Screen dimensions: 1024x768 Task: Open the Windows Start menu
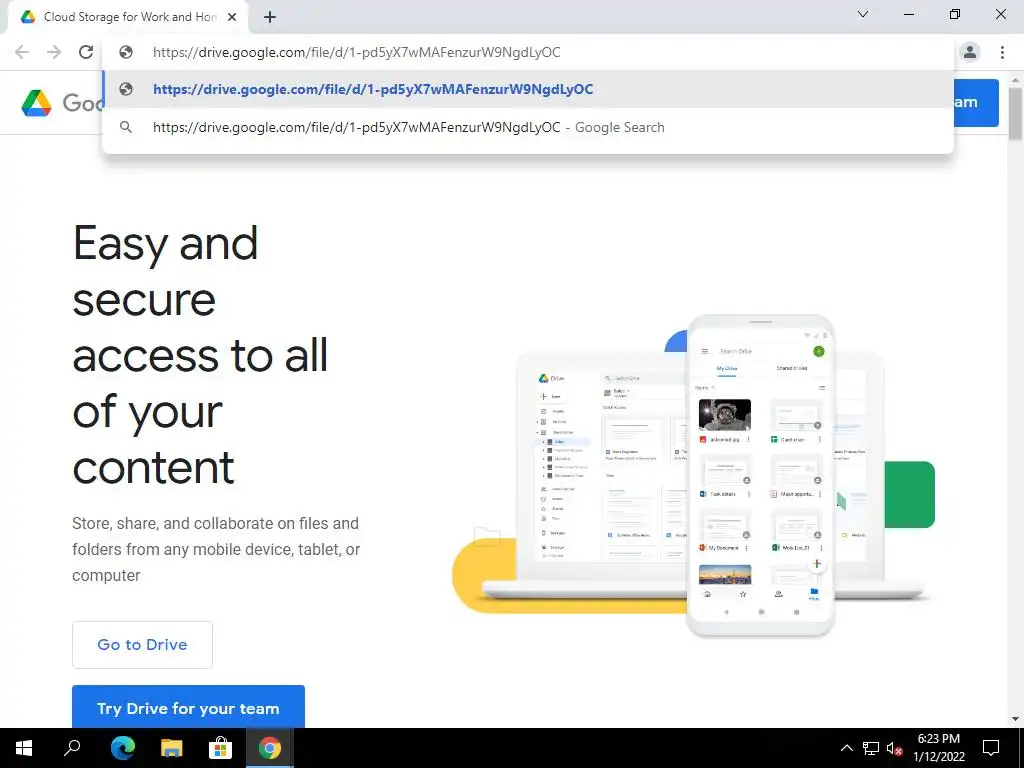[x=24, y=748]
